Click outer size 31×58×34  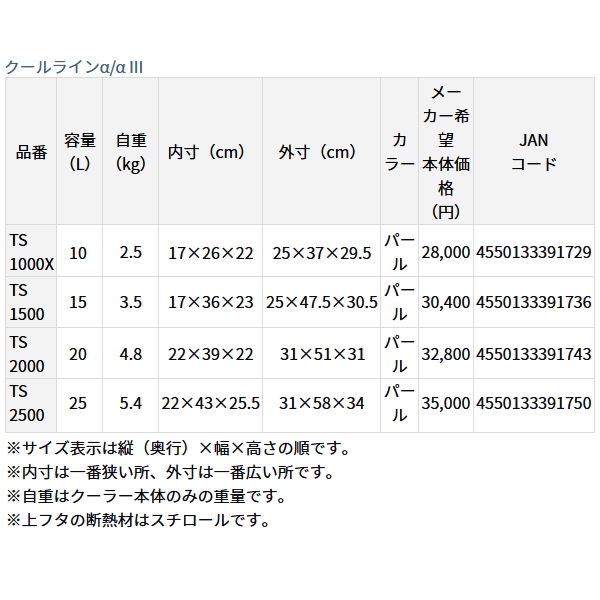click(321, 403)
